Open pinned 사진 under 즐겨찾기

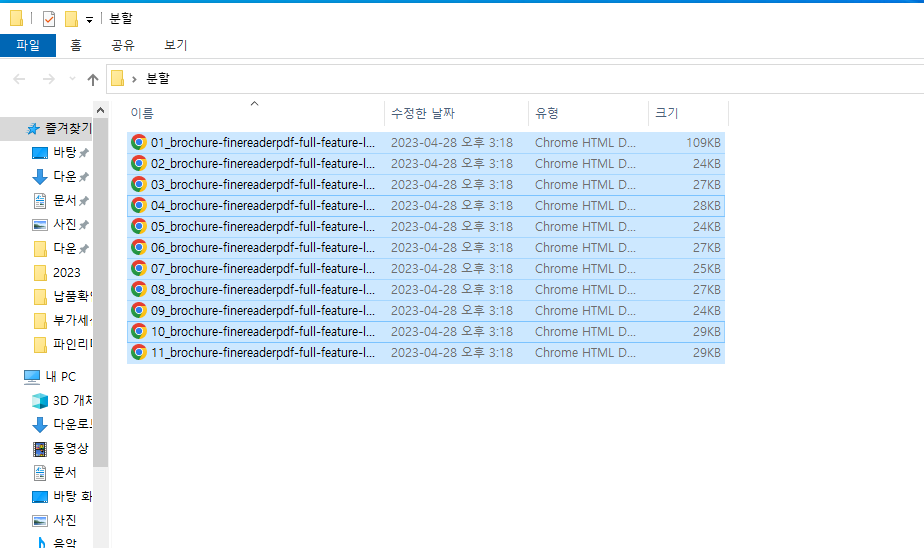pos(59,225)
